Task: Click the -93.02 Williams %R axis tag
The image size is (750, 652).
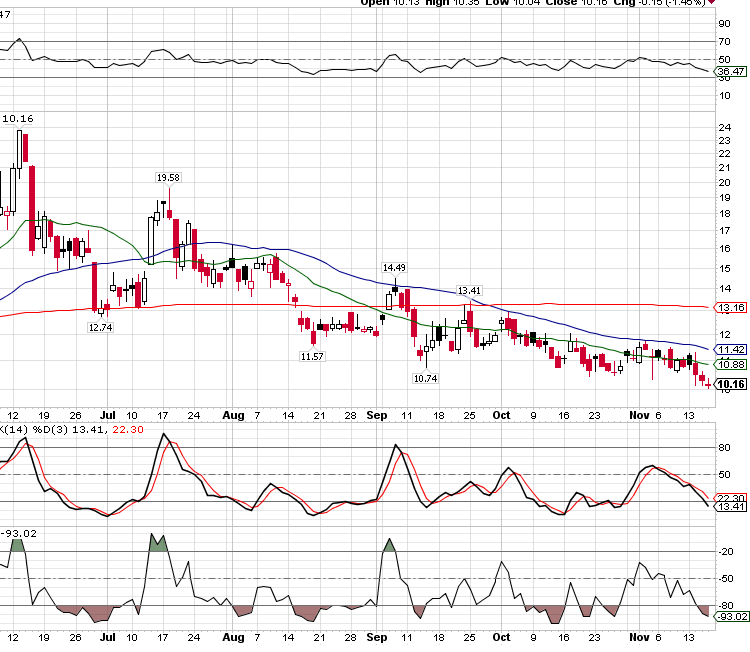Action: (x=731, y=617)
